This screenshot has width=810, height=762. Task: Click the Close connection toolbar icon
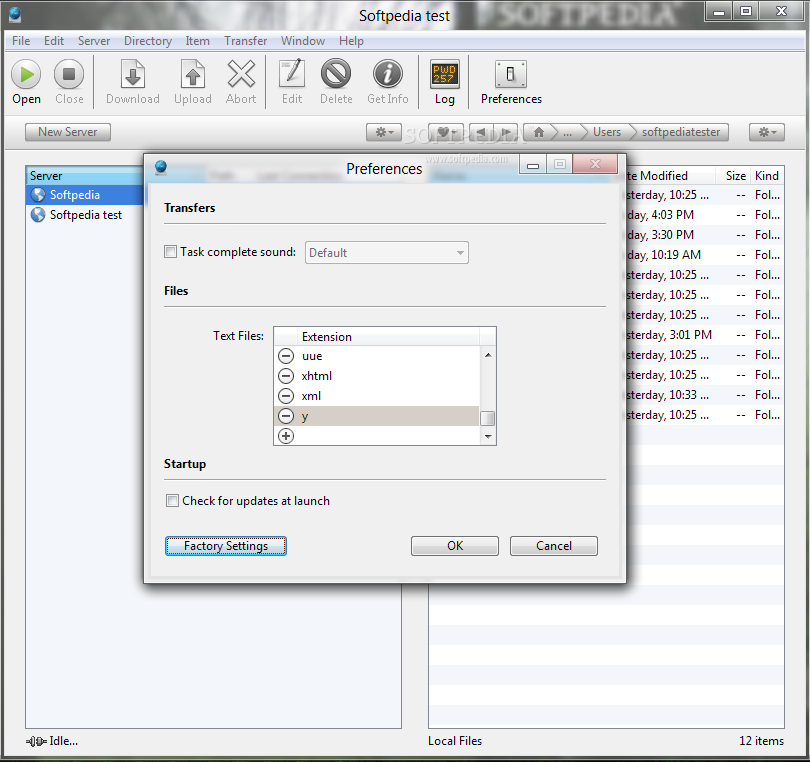(69, 74)
